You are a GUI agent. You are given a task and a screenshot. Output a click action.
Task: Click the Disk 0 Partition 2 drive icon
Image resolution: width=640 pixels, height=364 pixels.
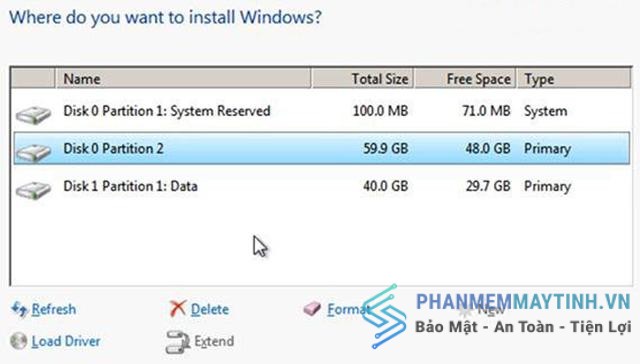pyautogui.click(x=33, y=152)
